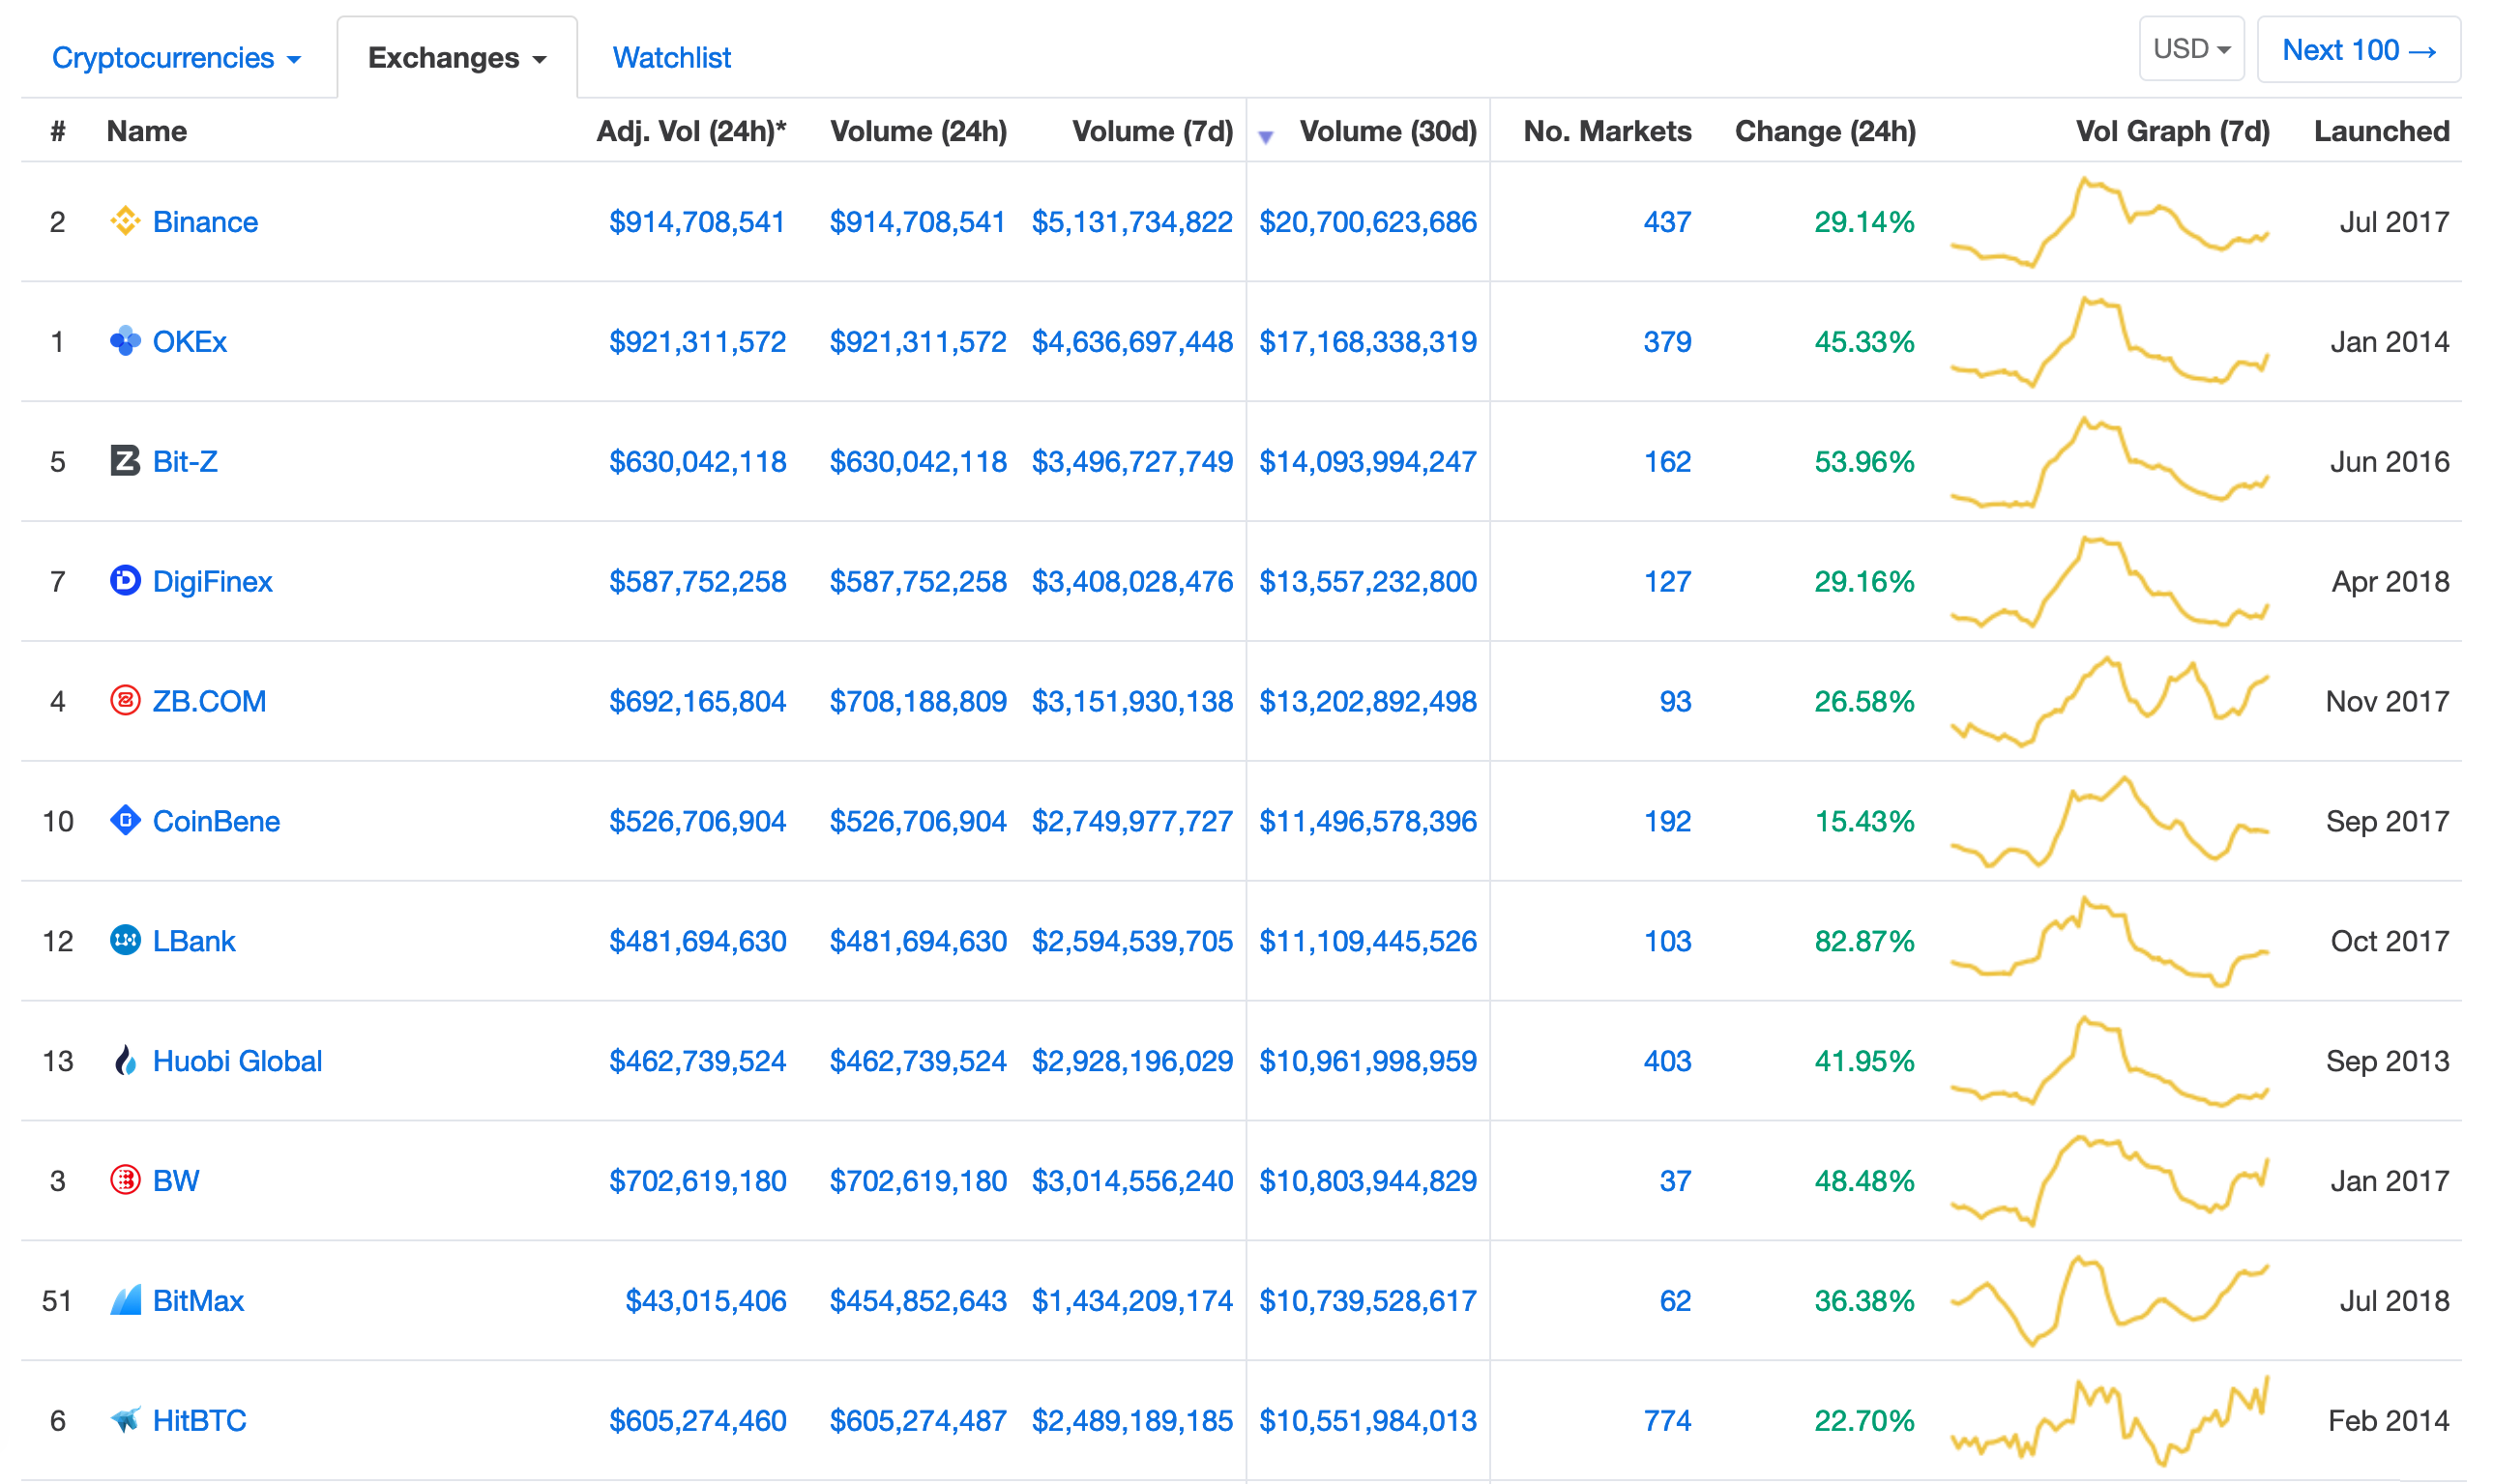This screenshot has height=1484, width=2493.
Task: Click the DigiFinex logo icon
Action: pos(125,581)
